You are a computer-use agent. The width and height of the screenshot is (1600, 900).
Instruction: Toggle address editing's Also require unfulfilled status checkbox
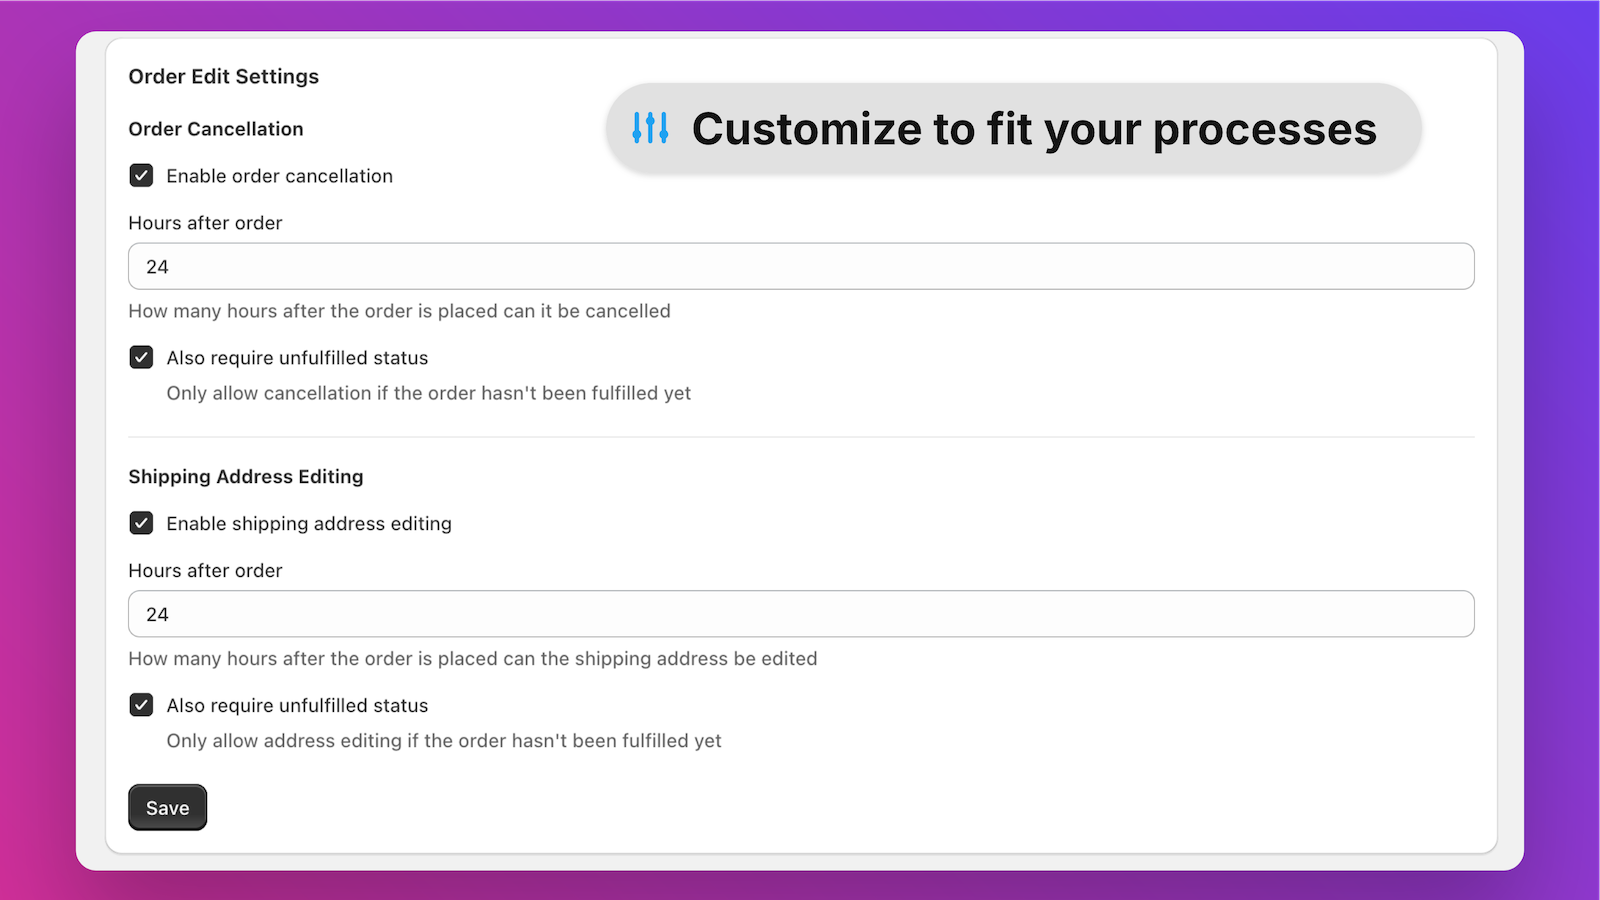[x=141, y=705]
